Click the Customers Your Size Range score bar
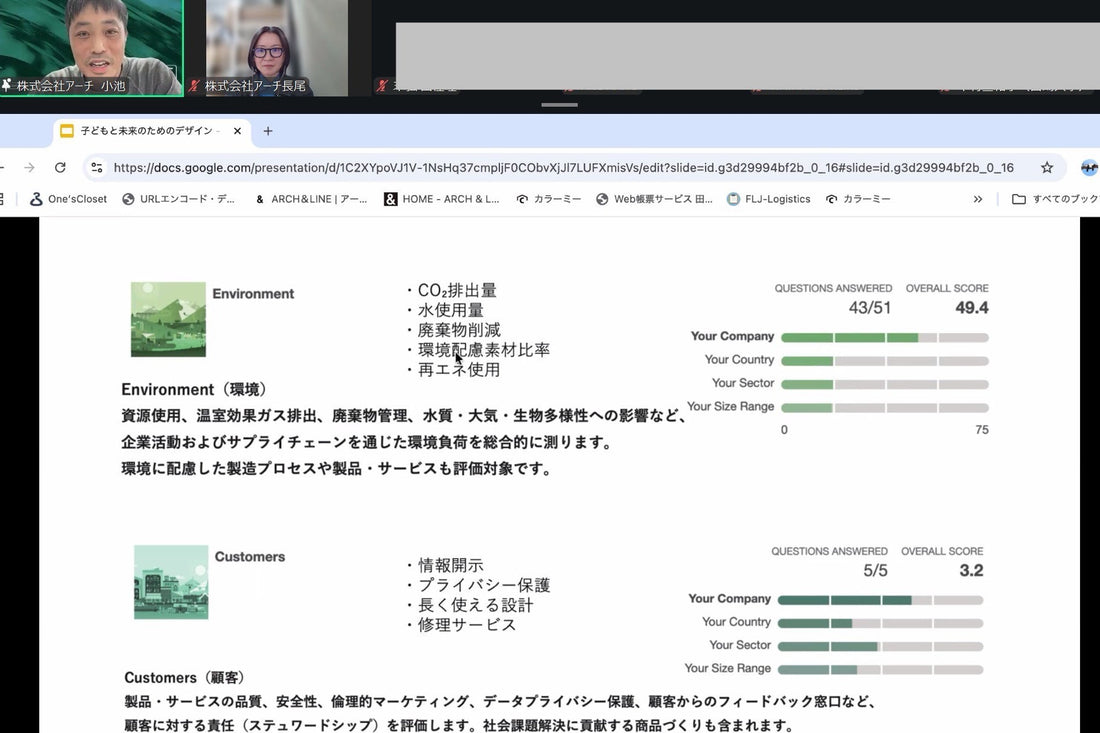Screen dimensions: 1100x733 coord(880,670)
